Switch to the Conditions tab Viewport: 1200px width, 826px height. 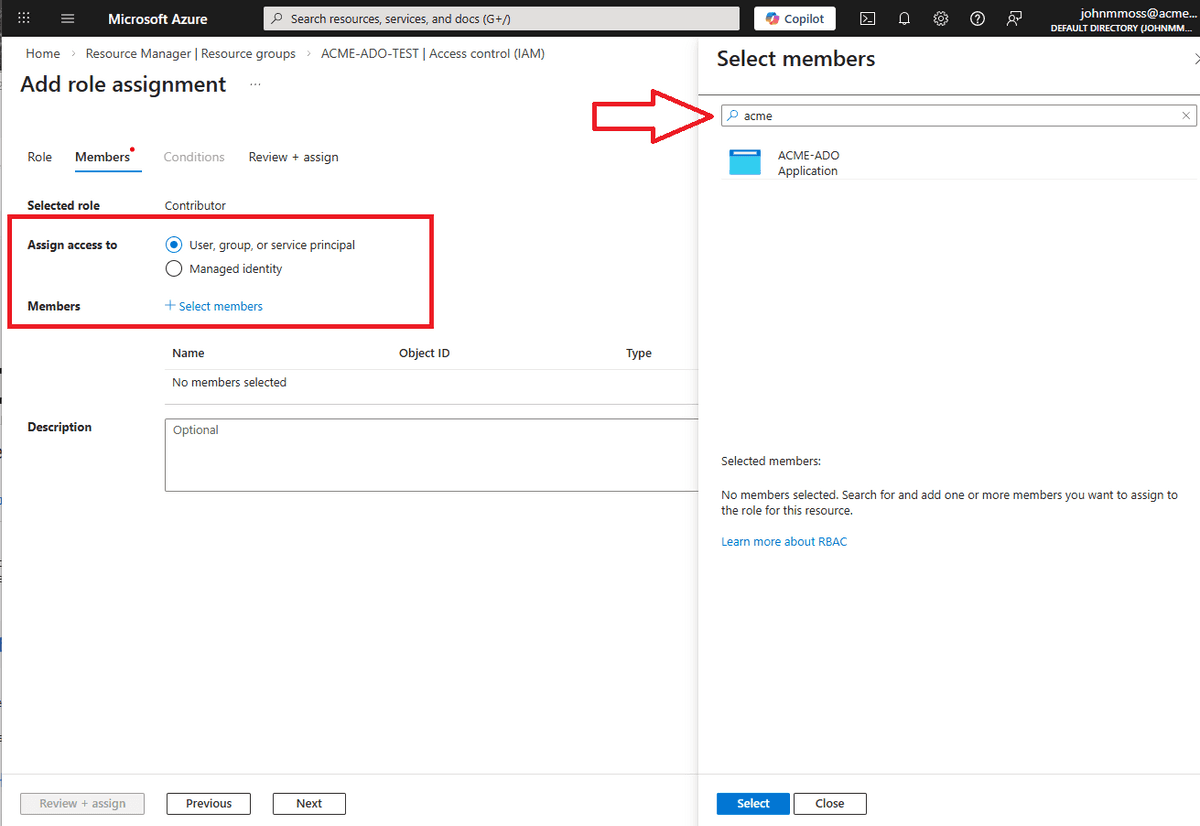click(193, 157)
